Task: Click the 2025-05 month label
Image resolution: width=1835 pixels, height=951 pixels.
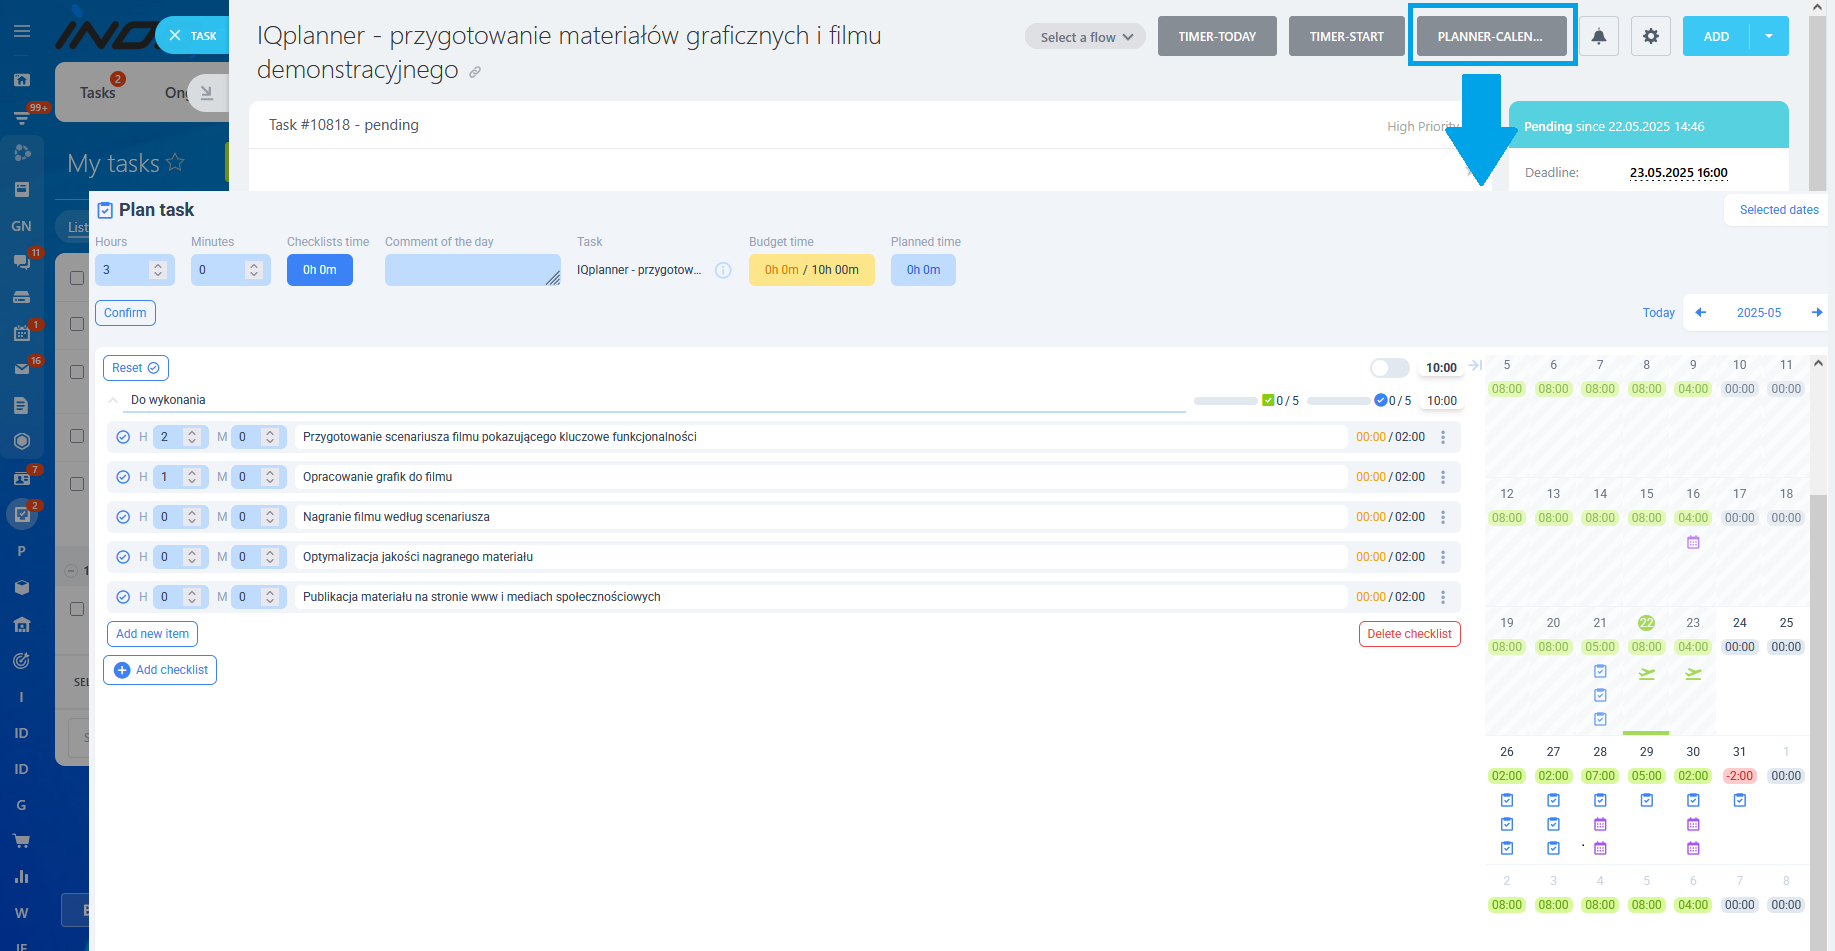Action: [1759, 313]
